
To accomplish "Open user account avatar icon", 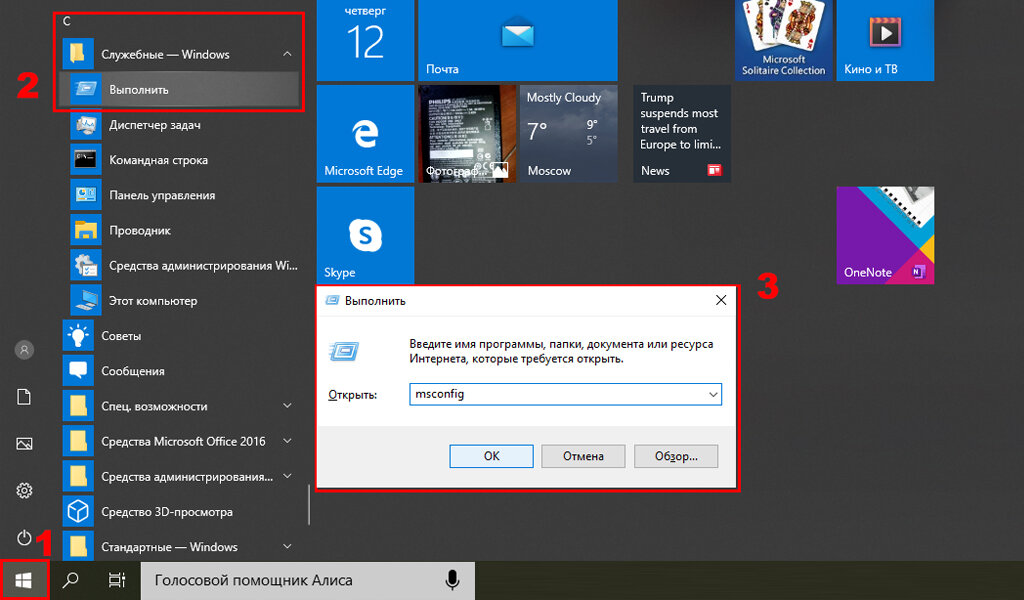I will point(24,350).
